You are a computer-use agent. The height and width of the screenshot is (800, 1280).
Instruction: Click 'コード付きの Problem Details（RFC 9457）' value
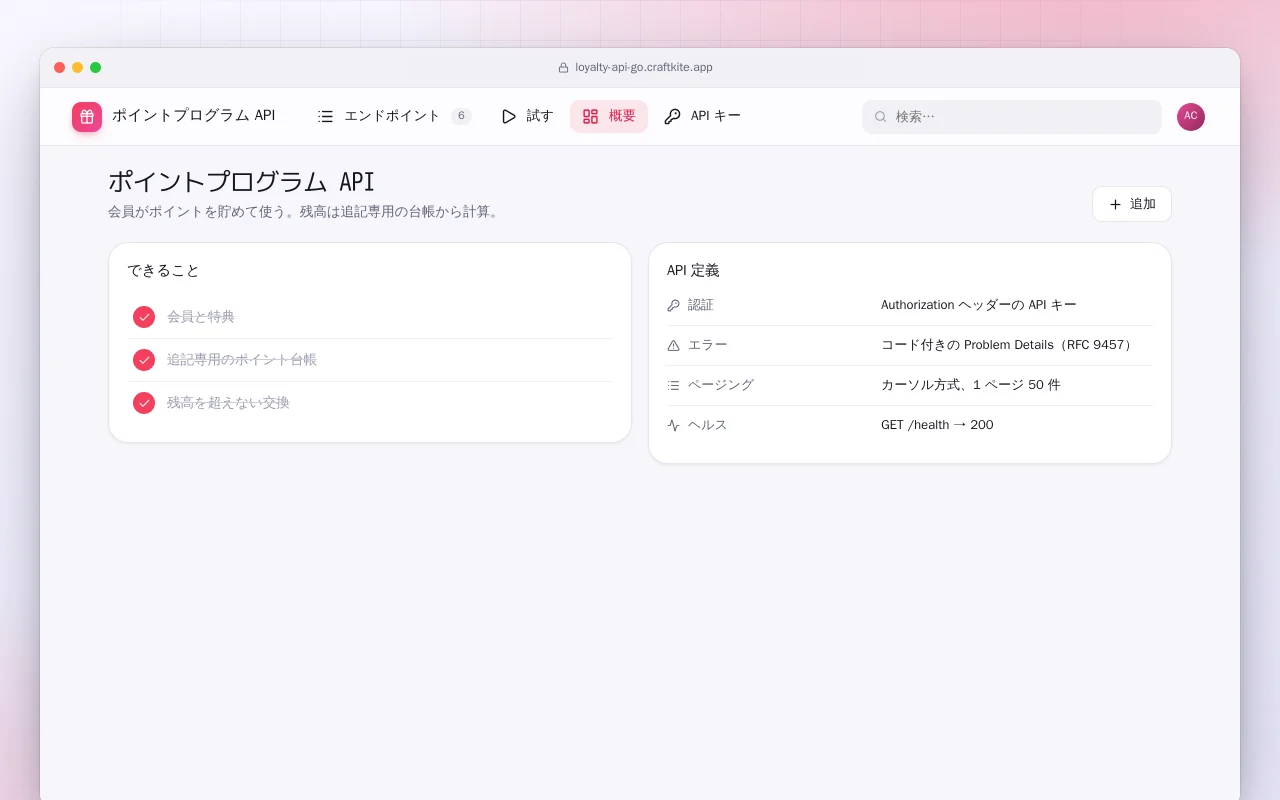[x=1009, y=345]
